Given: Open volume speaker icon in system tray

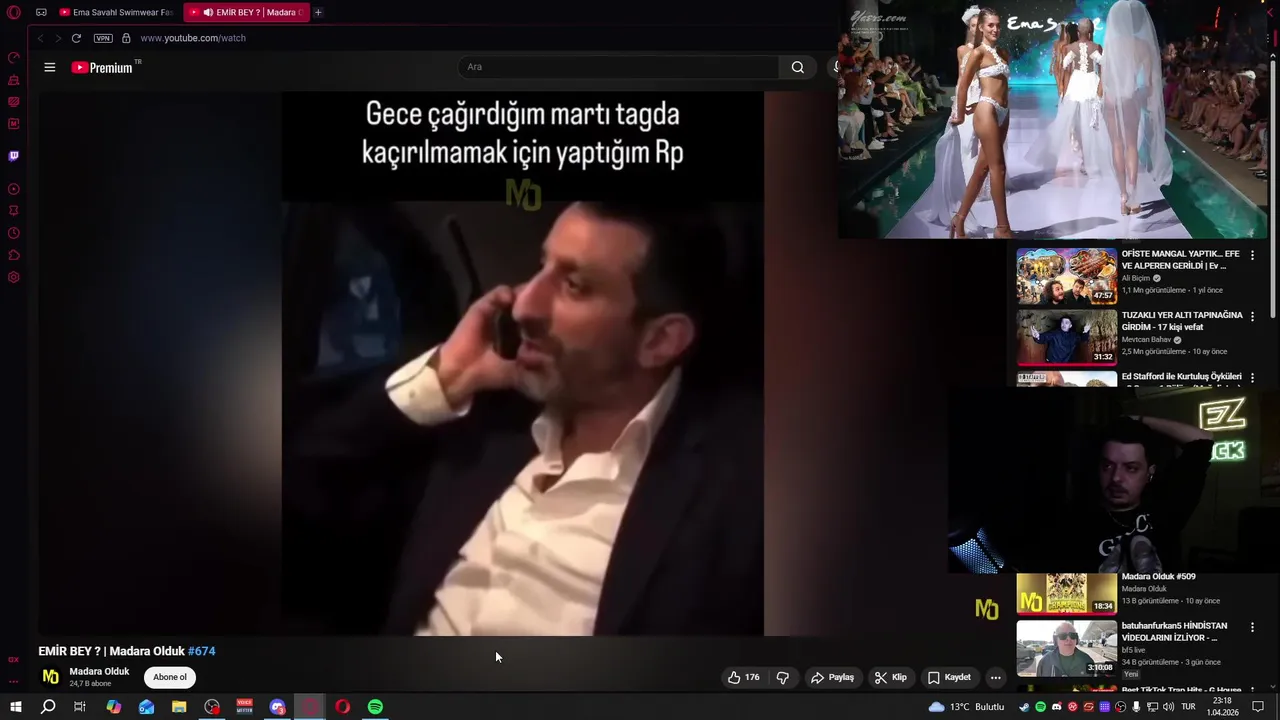Looking at the screenshot, I should (x=1168, y=707).
